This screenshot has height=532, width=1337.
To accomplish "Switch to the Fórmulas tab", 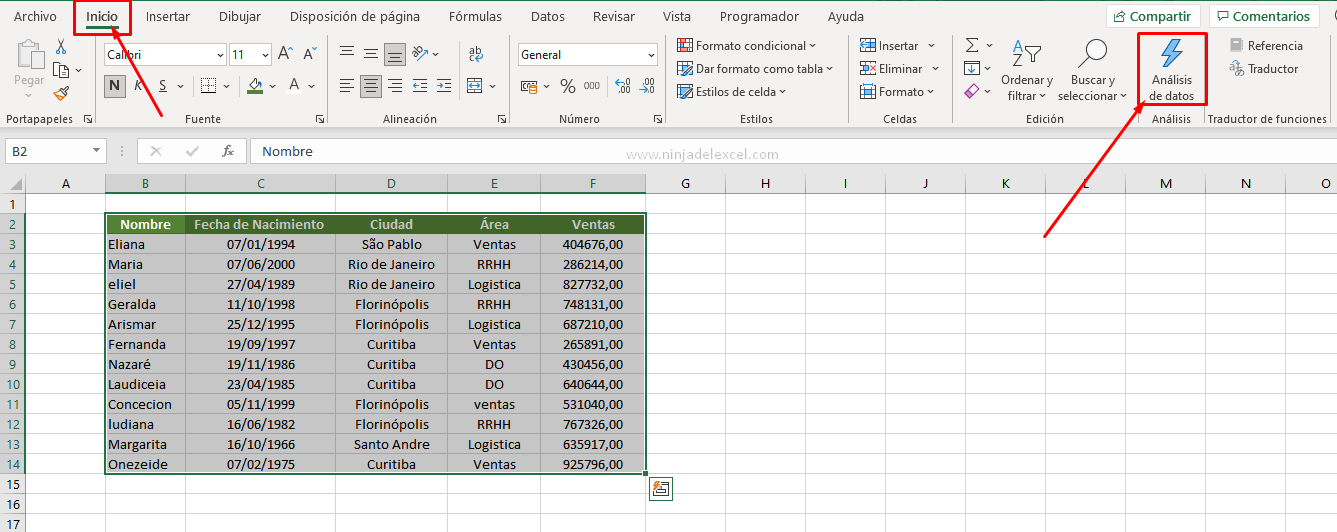I will (x=476, y=16).
